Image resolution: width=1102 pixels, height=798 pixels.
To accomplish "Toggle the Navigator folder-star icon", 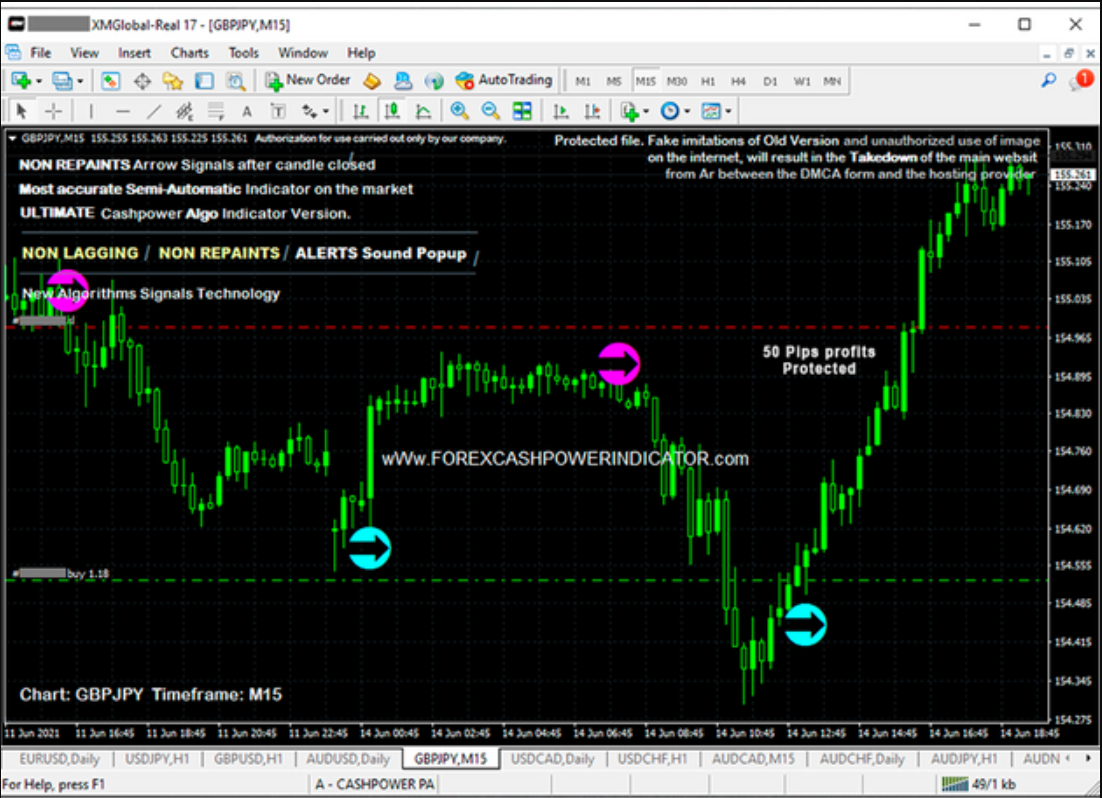I will pyautogui.click(x=173, y=81).
